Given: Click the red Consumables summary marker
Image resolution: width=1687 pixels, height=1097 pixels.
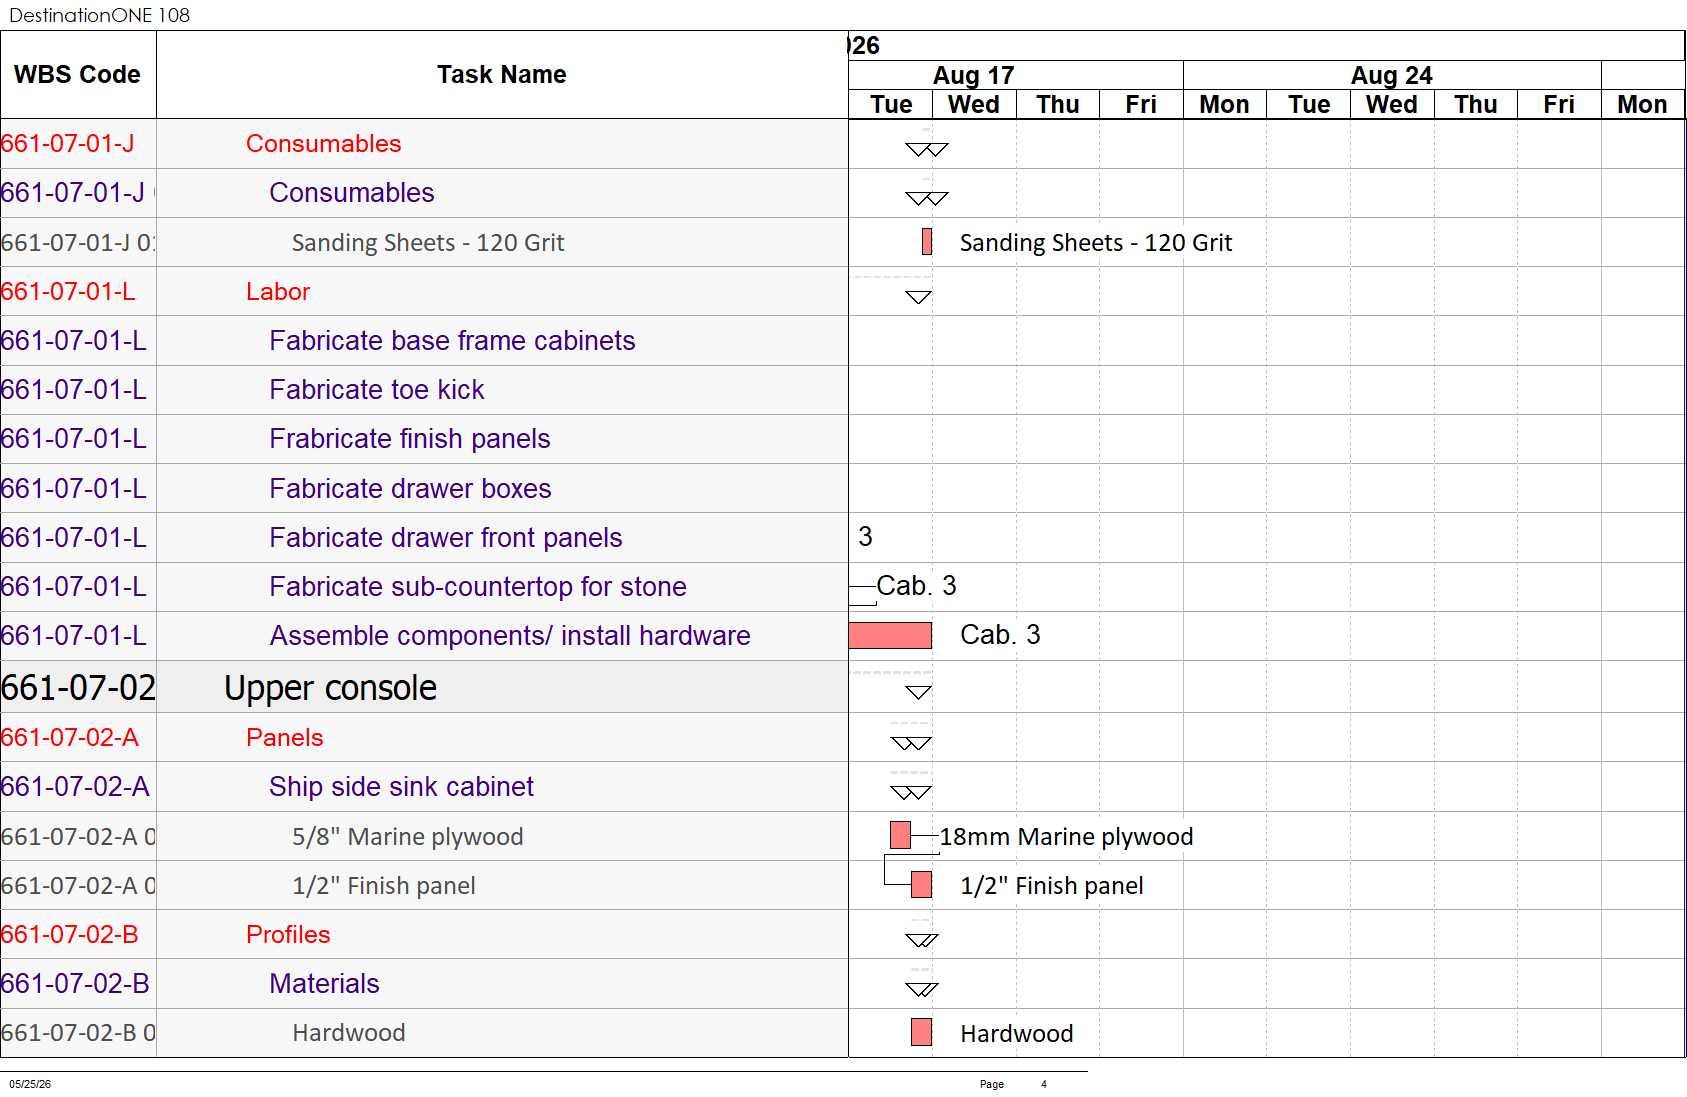Looking at the screenshot, I should click(x=926, y=150).
